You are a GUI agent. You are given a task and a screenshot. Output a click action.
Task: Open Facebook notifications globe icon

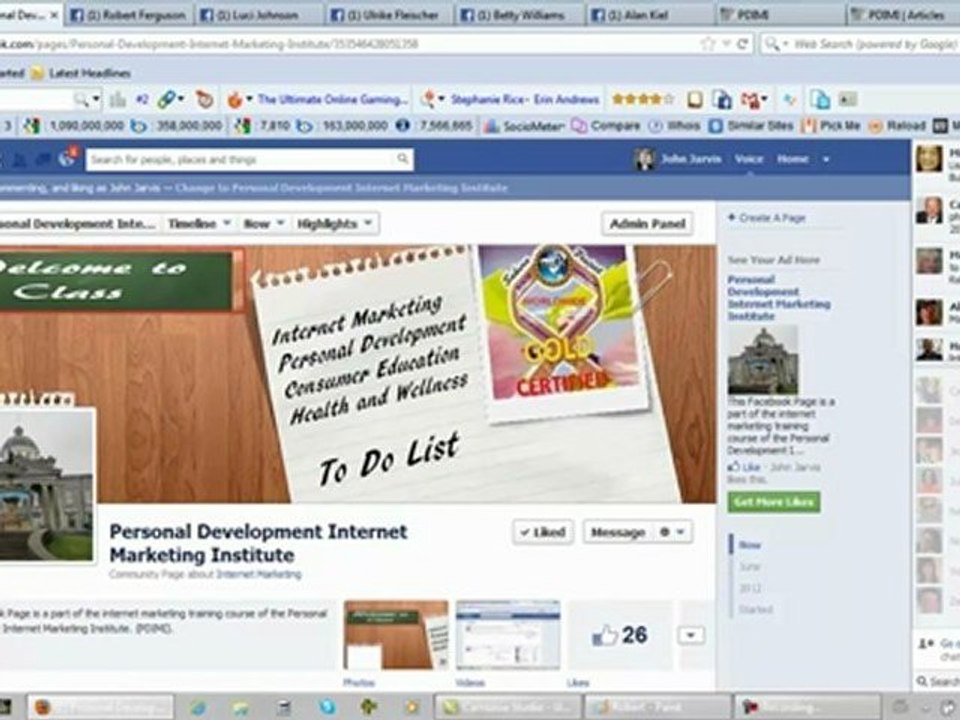(x=67, y=157)
